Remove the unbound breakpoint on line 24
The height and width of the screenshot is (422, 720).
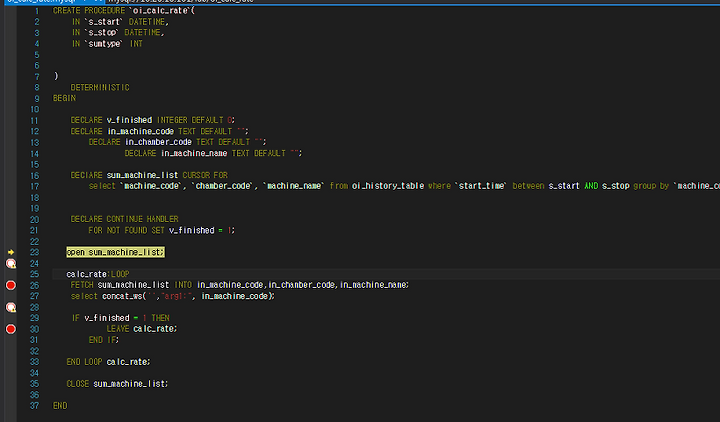coord(11,264)
